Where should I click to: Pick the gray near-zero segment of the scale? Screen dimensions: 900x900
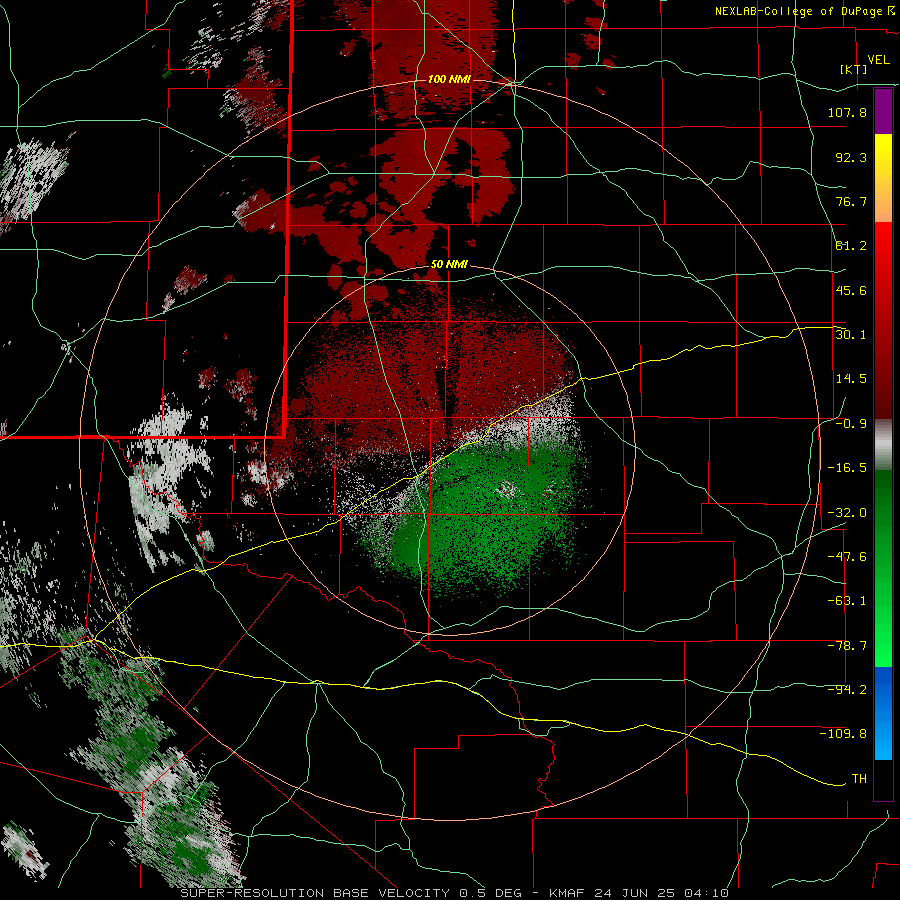pyautogui.click(x=883, y=445)
